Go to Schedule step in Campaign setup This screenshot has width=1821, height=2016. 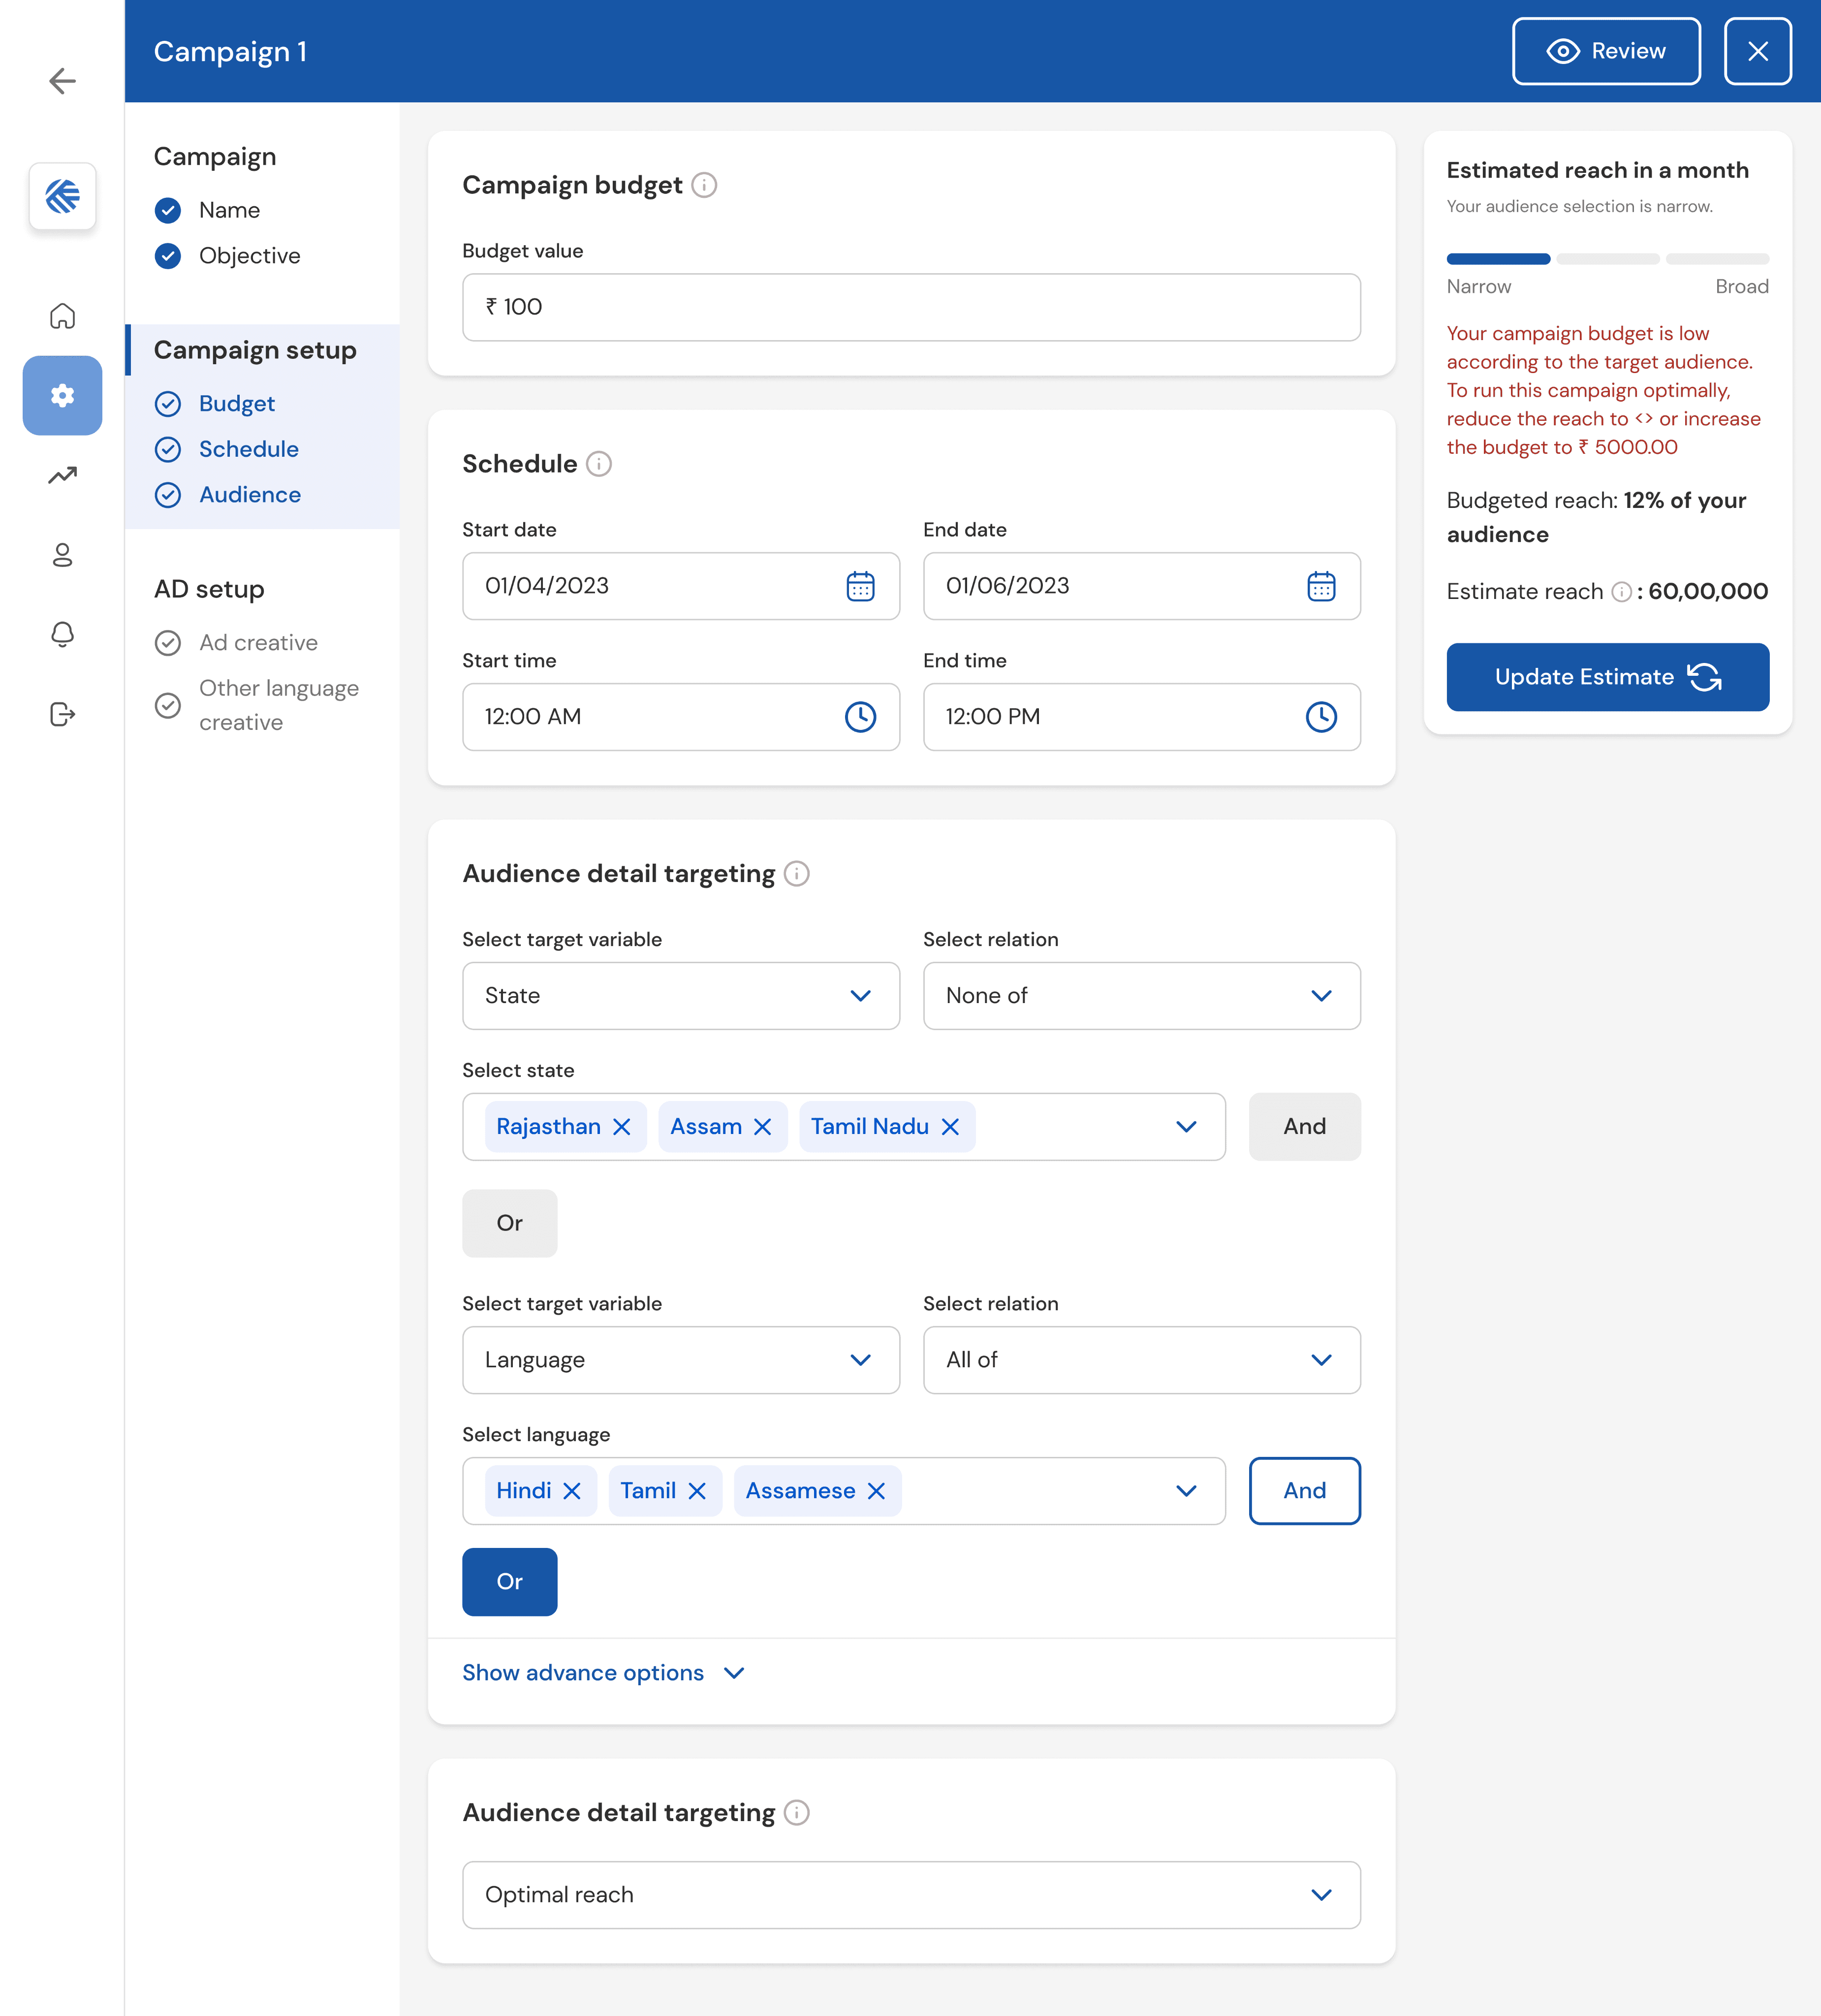227,449
